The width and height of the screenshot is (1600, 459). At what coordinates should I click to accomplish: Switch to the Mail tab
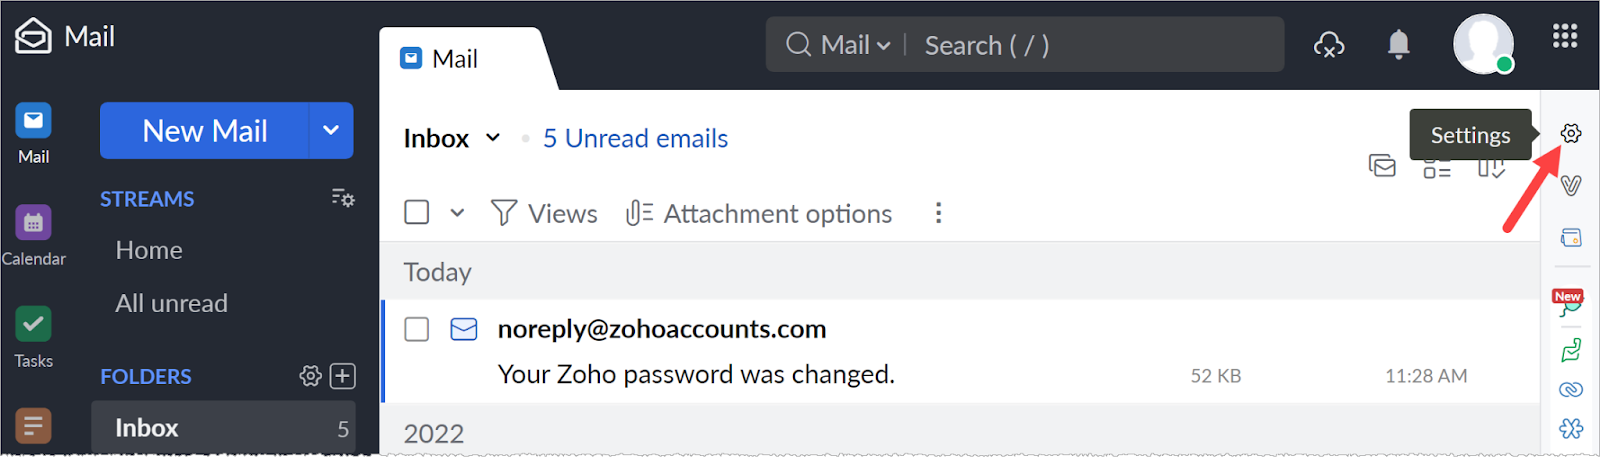(455, 59)
